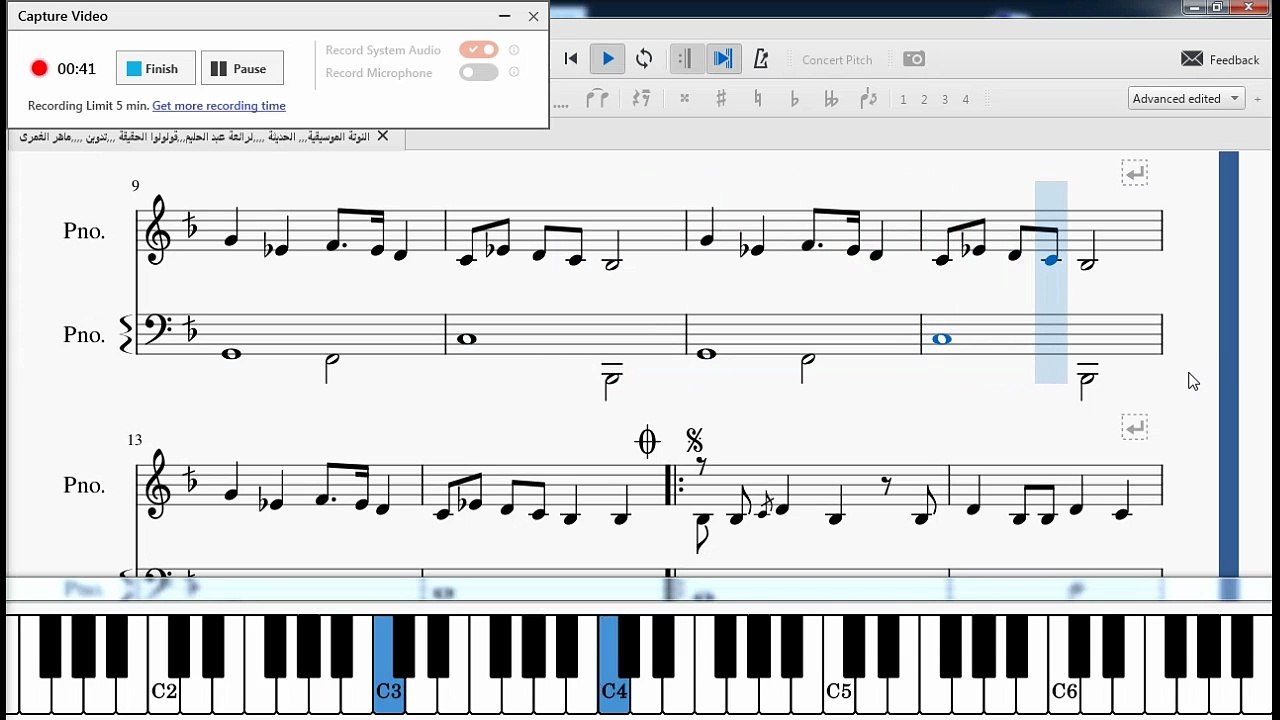Click the 00:41 recording timer

pyautogui.click(x=76, y=69)
